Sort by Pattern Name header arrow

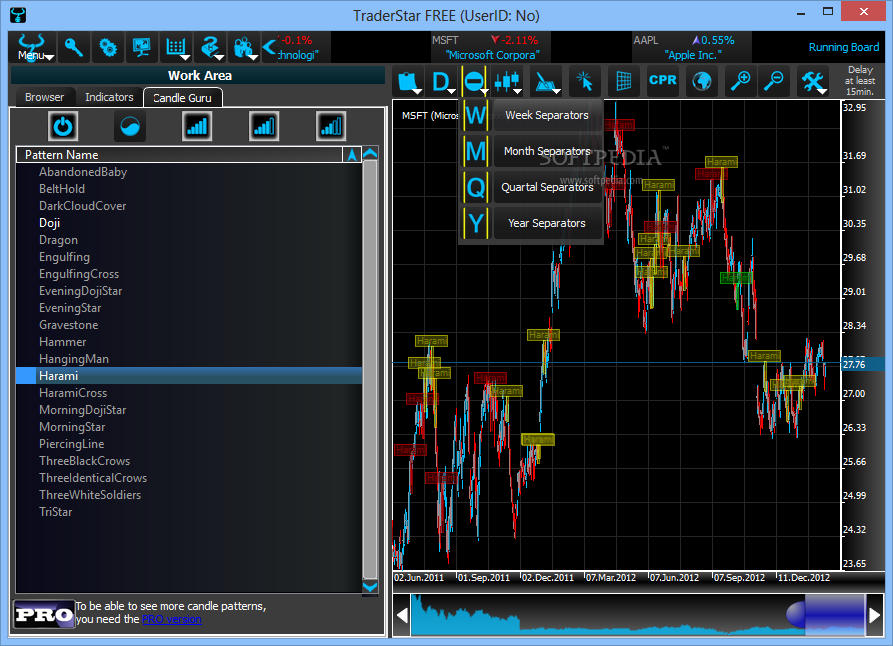click(352, 155)
